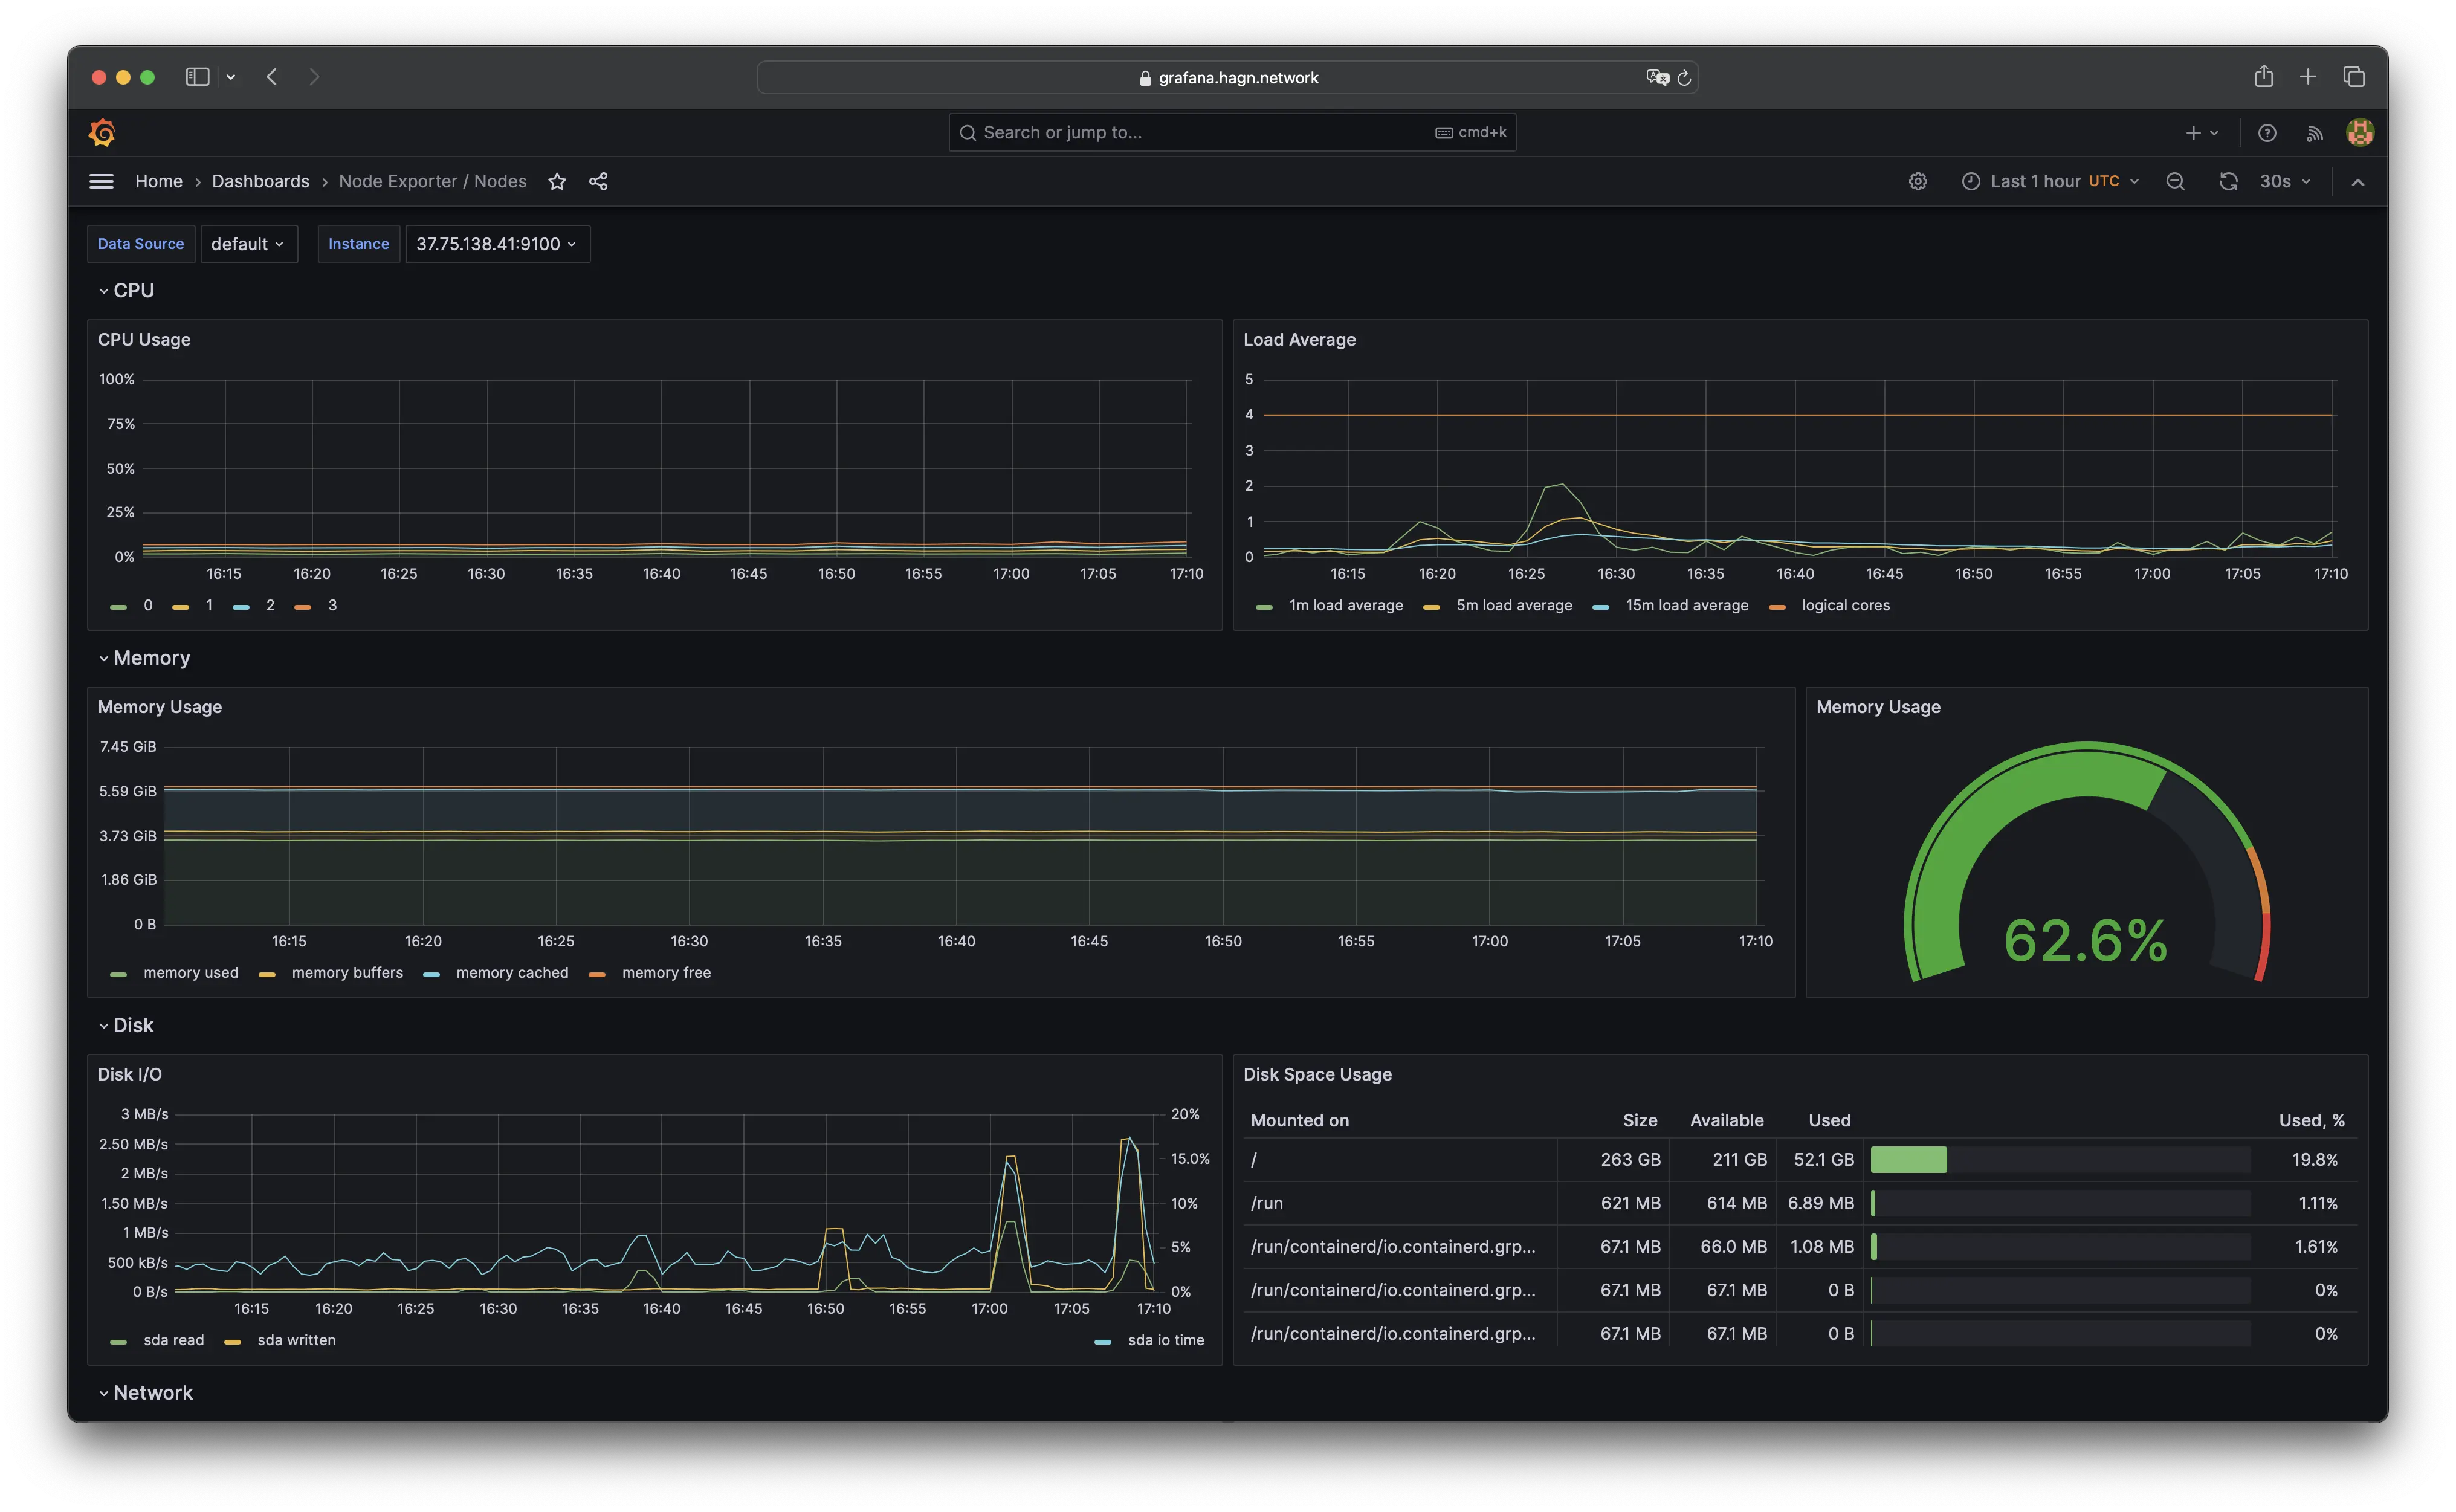2456x1512 pixels.
Task: Open dashboard settings gear
Action: [x=1917, y=181]
